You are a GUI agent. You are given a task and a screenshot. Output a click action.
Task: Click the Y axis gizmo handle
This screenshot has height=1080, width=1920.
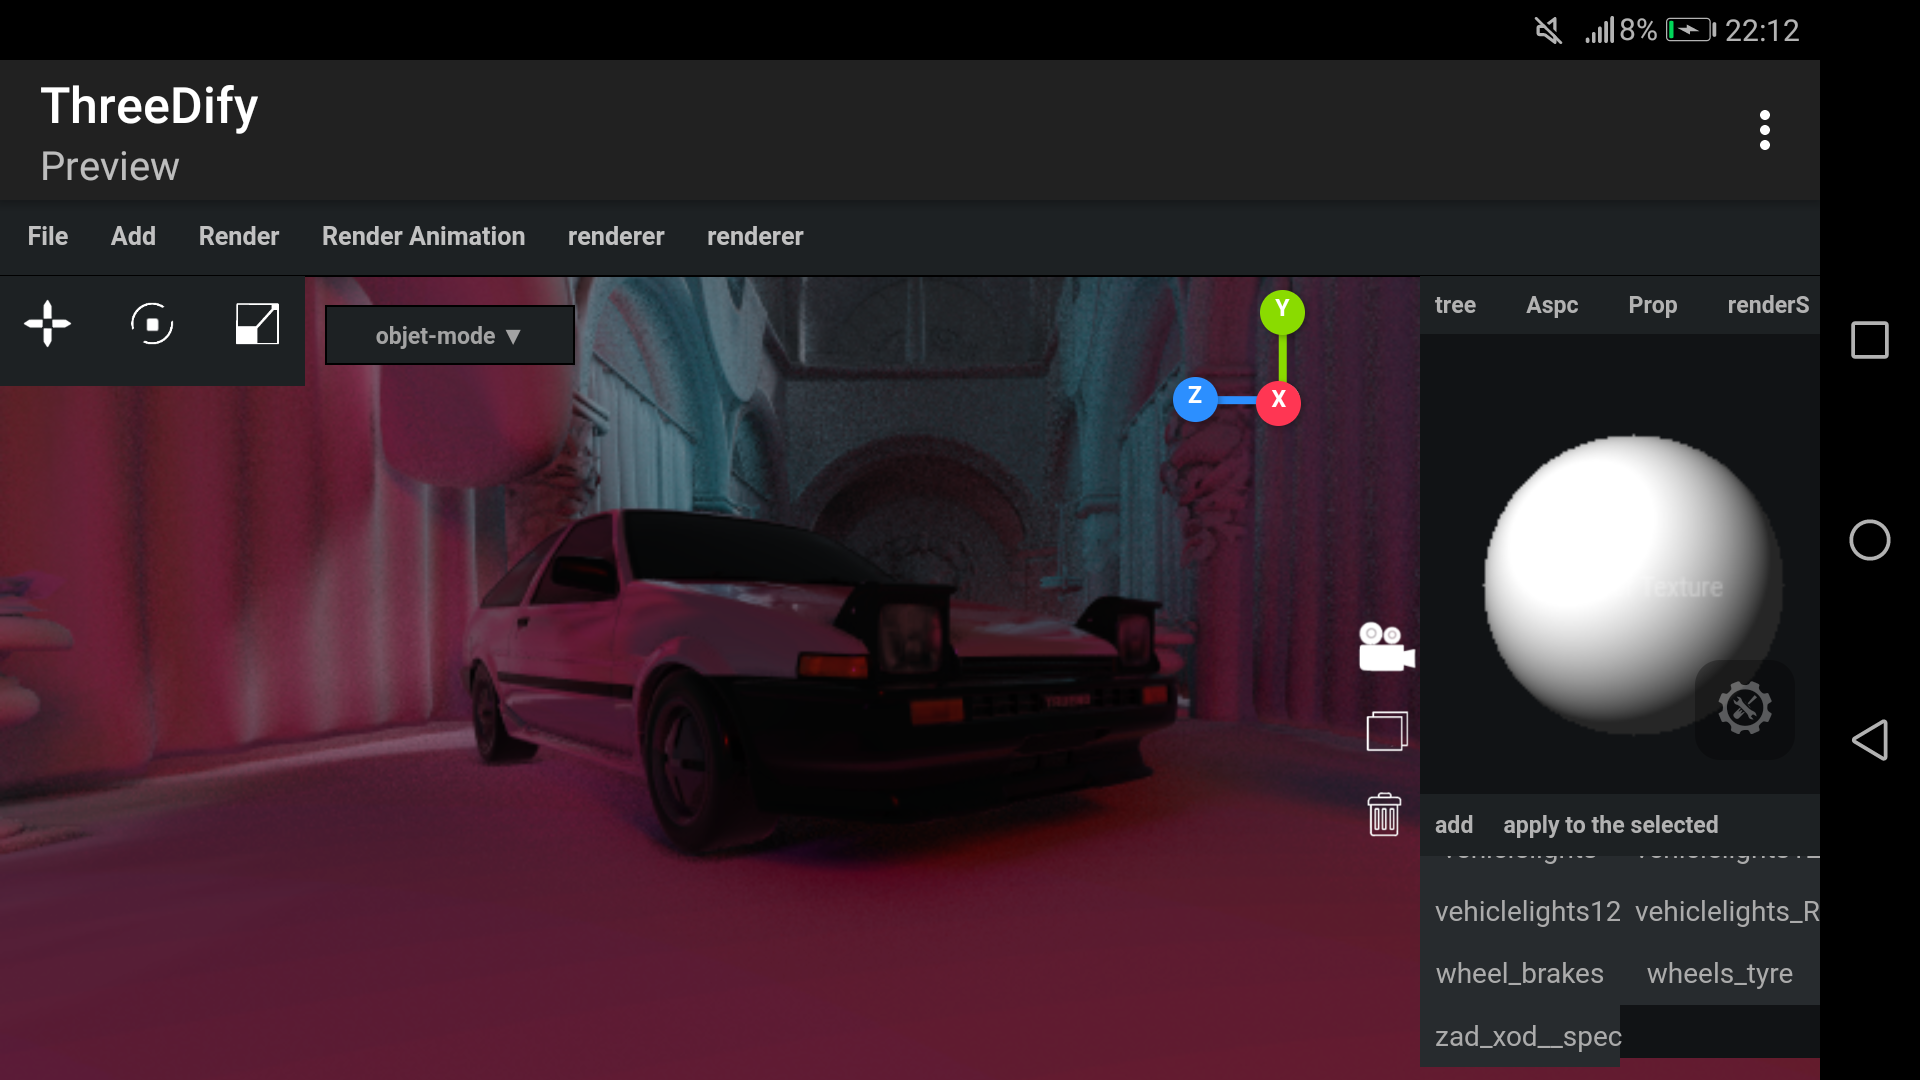[x=1282, y=311]
